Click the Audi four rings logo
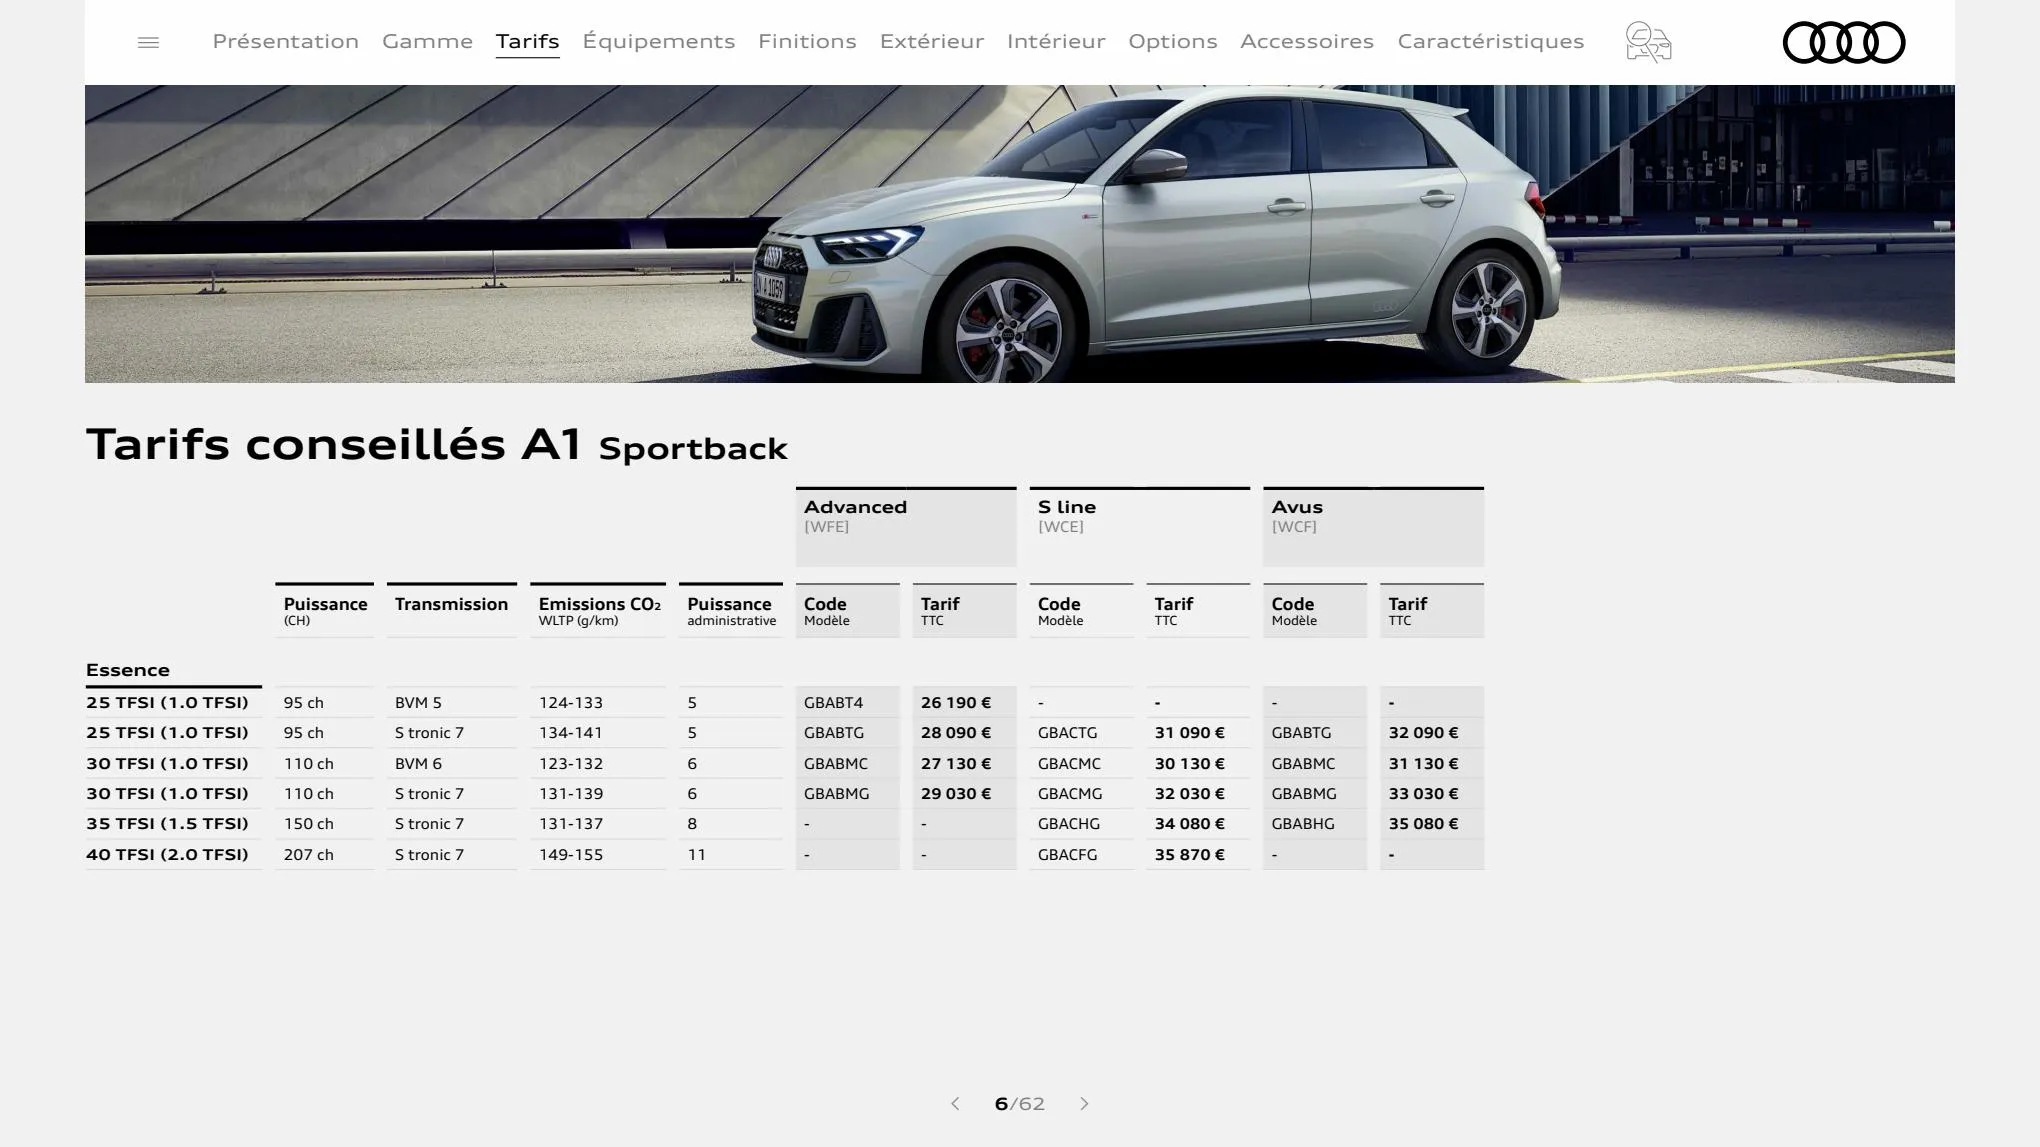This screenshot has height=1147, width=2040. click(1844, 42)
